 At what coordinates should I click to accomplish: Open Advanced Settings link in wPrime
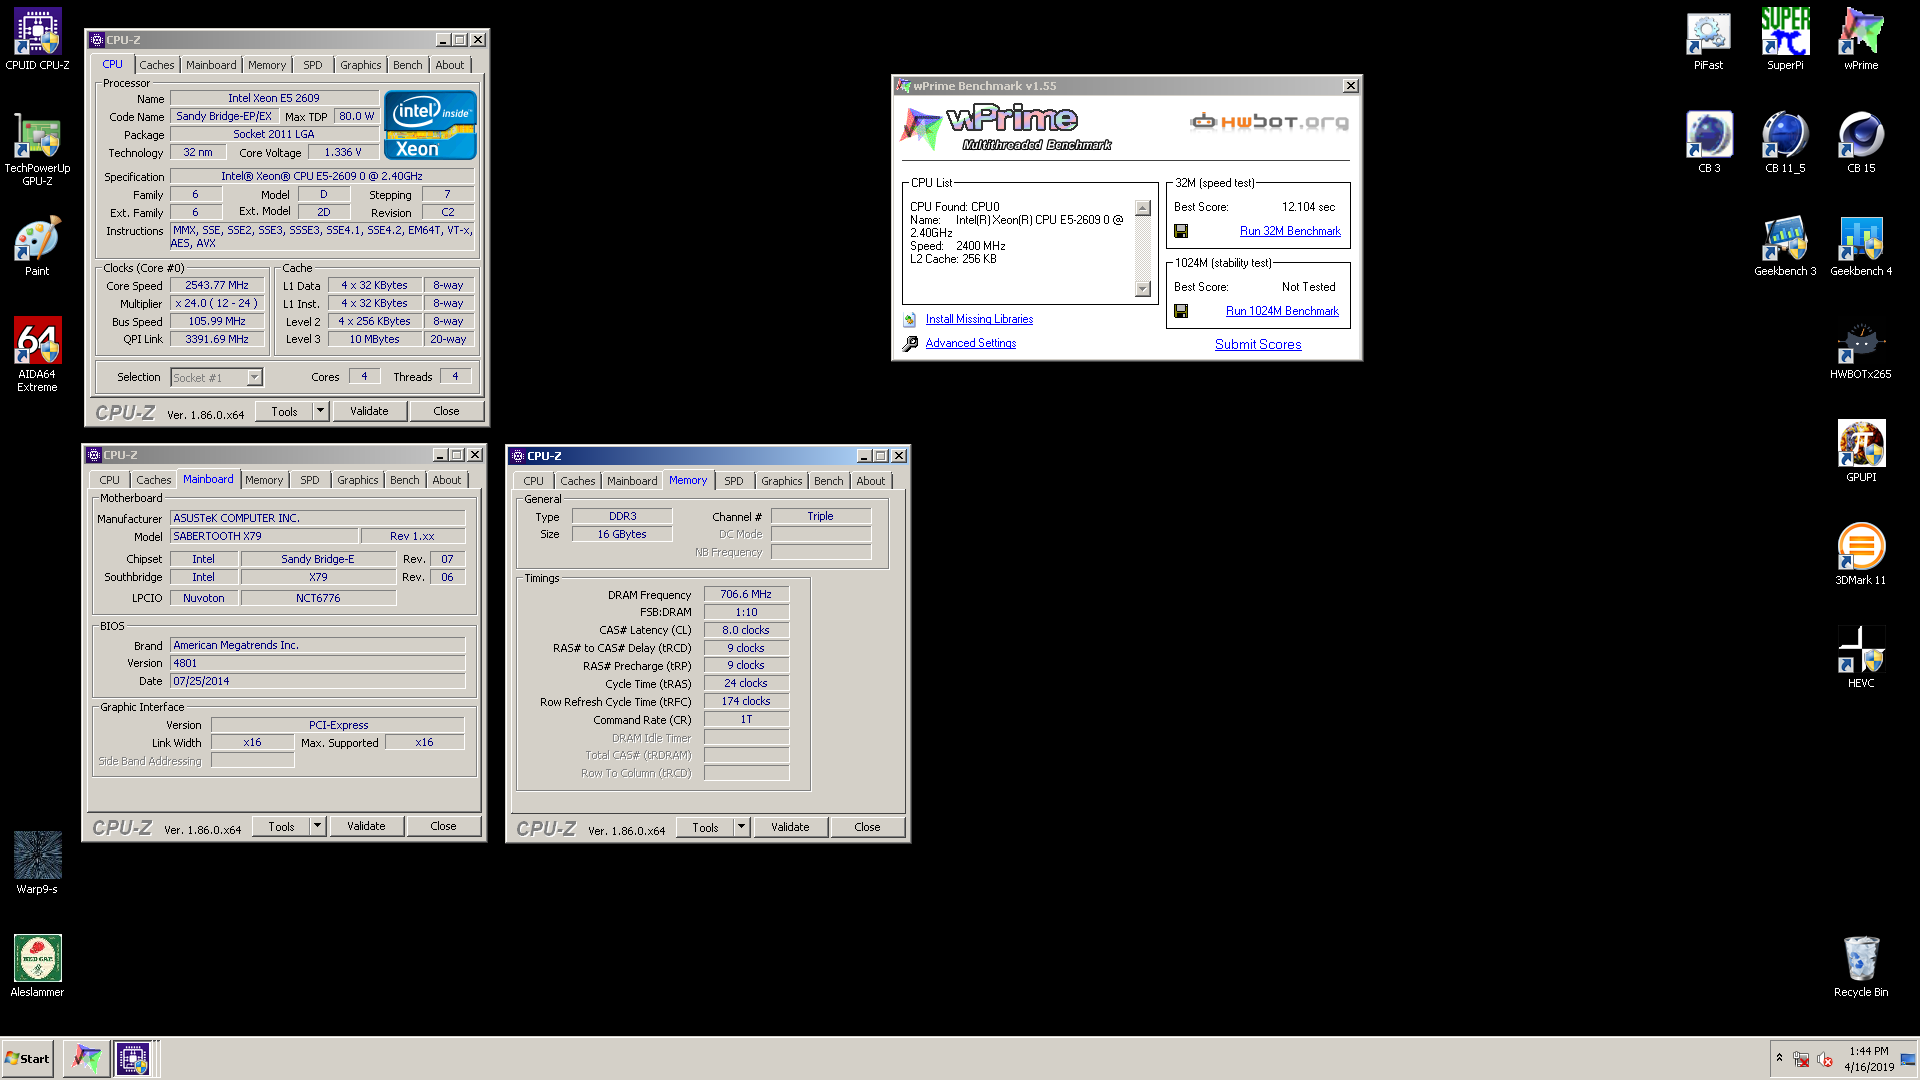970,343
